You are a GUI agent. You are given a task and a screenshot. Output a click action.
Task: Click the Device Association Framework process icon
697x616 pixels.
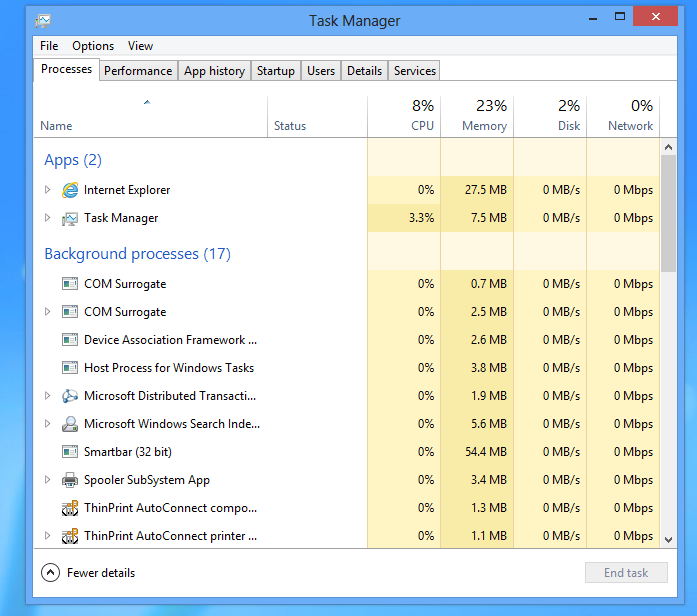tap(70, 340)
